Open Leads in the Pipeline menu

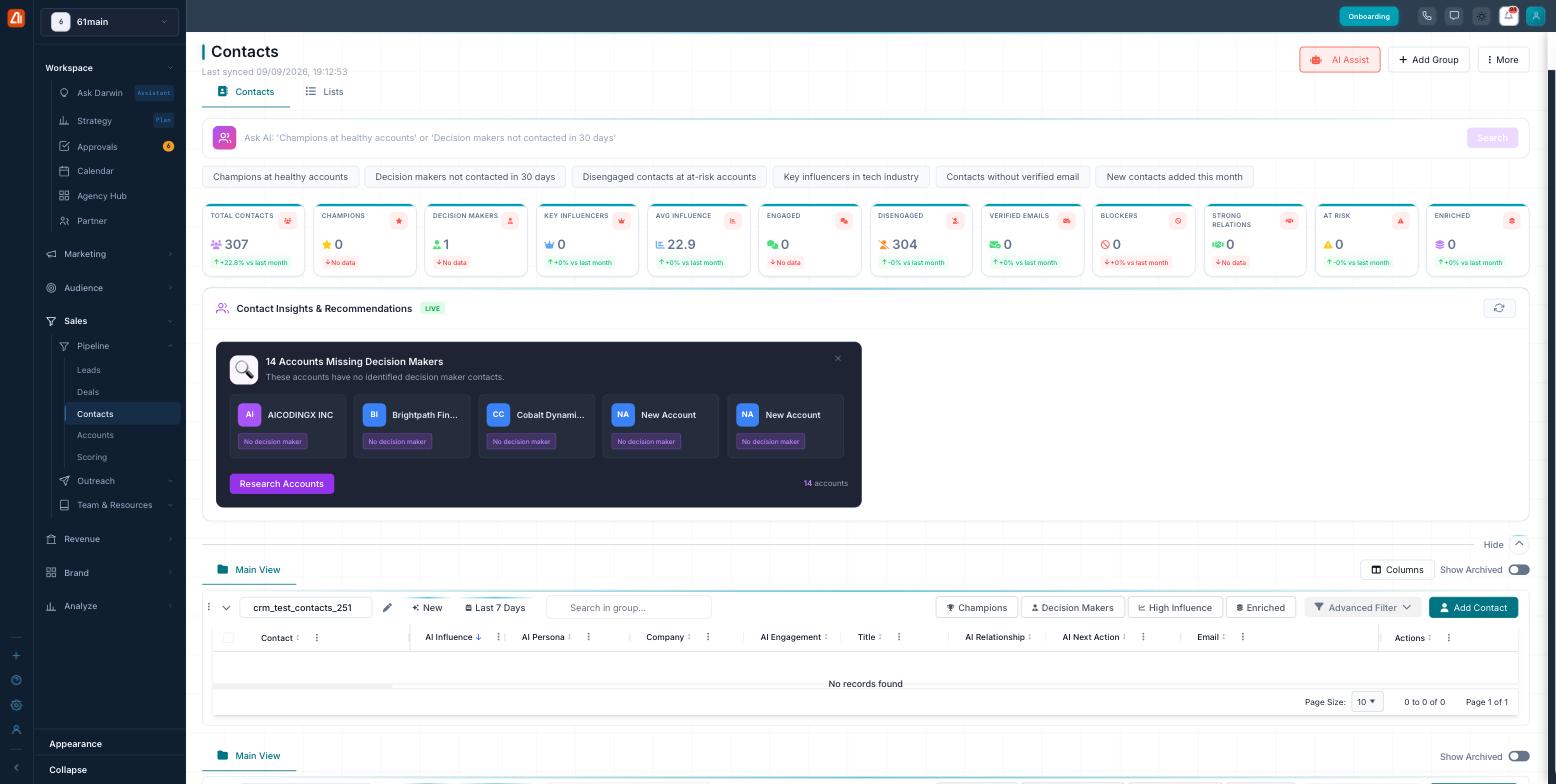click(x=89, y=370)
